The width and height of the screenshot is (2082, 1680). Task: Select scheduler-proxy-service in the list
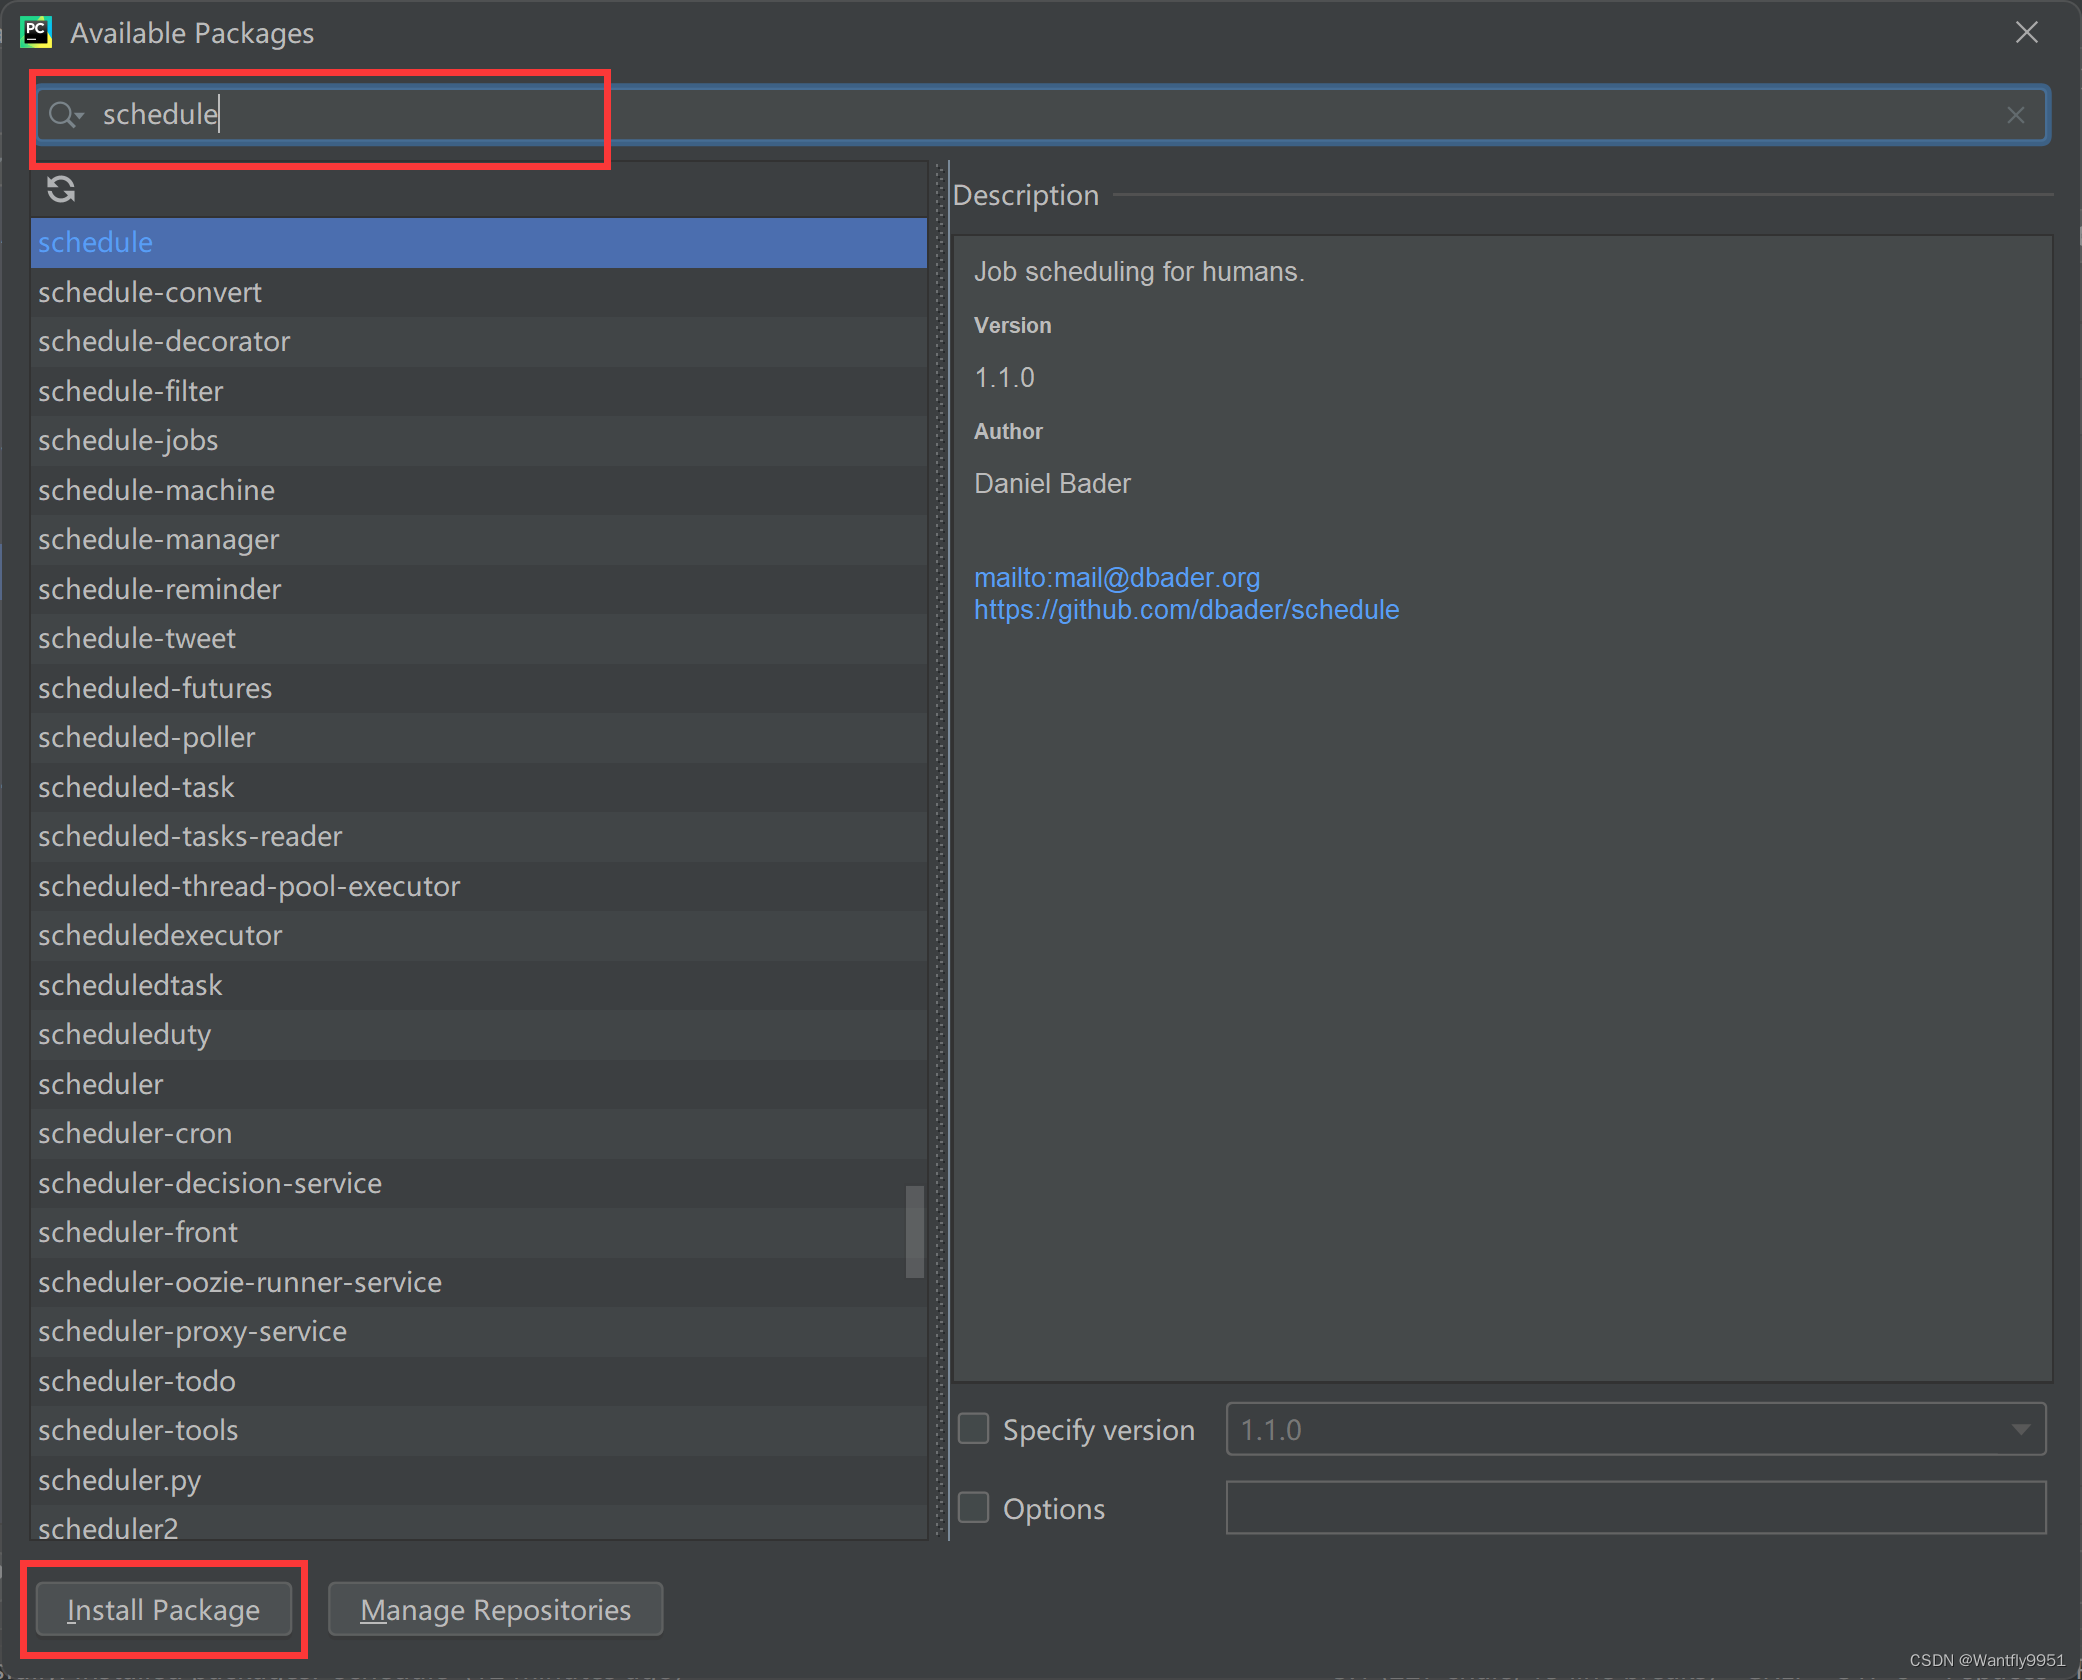pos(479,1332)
